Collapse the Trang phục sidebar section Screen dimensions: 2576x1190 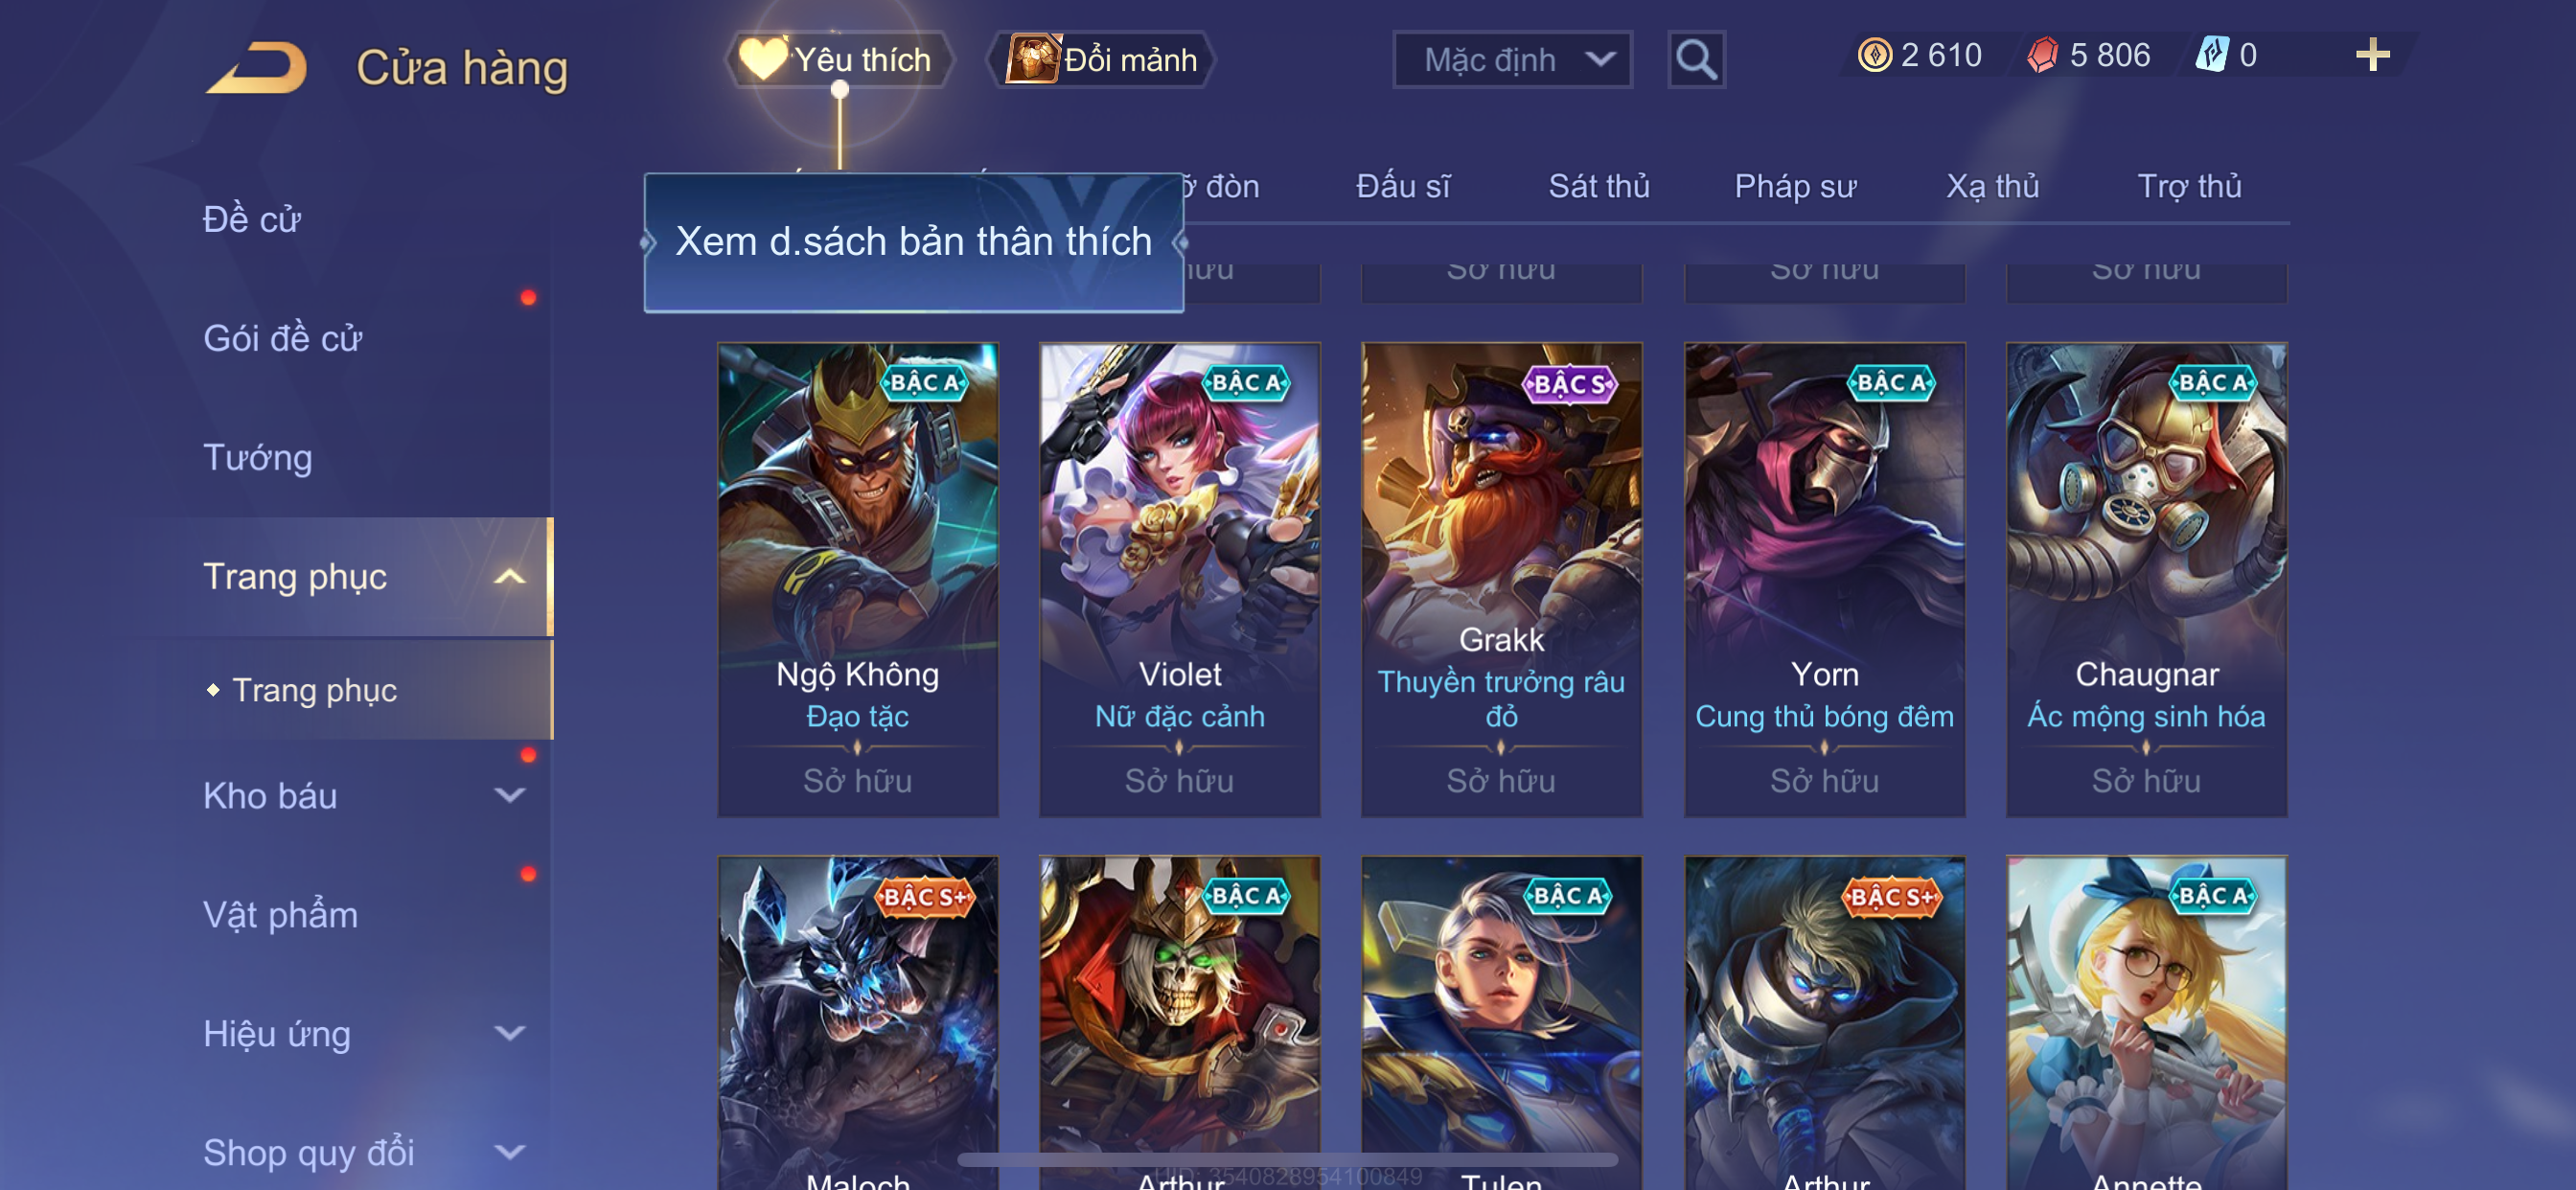coord(509,577)
